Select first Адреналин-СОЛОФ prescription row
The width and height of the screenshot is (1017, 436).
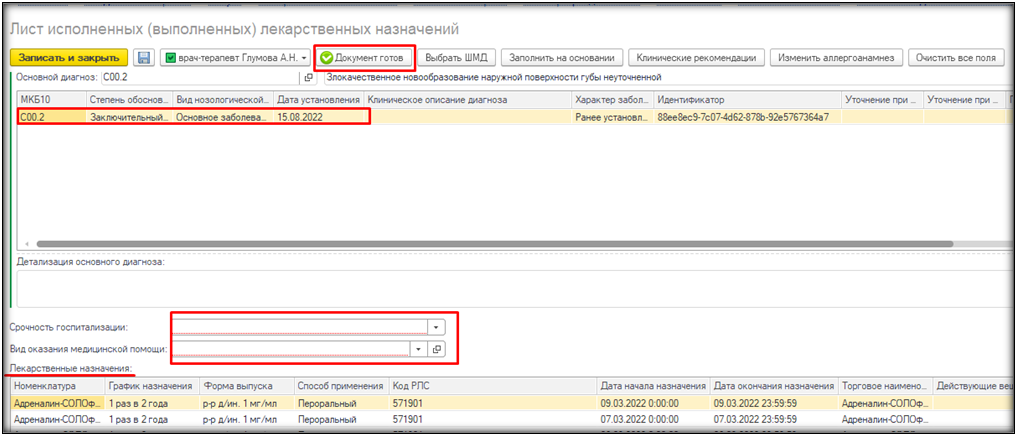55,404
